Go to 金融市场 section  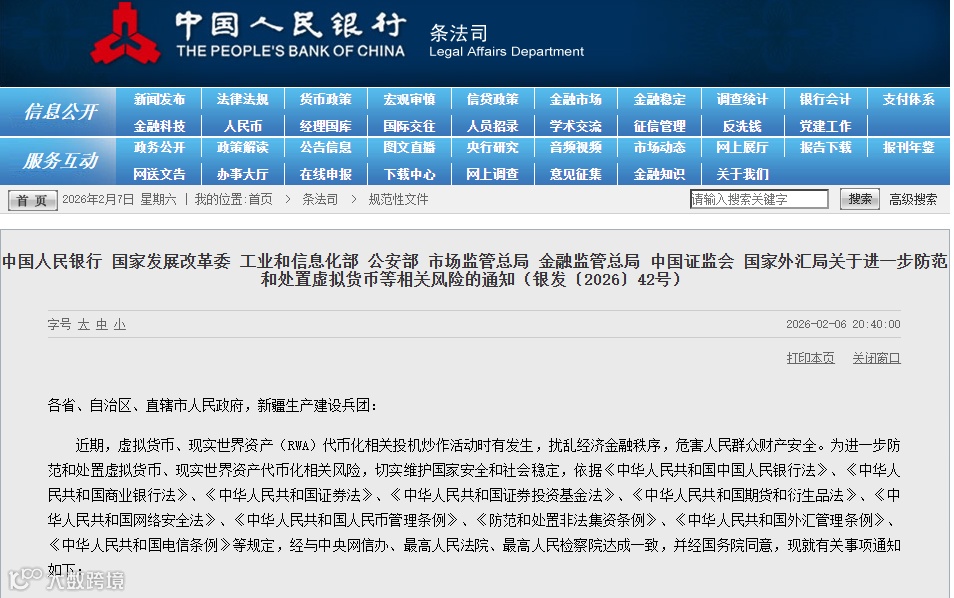point(576,99)
